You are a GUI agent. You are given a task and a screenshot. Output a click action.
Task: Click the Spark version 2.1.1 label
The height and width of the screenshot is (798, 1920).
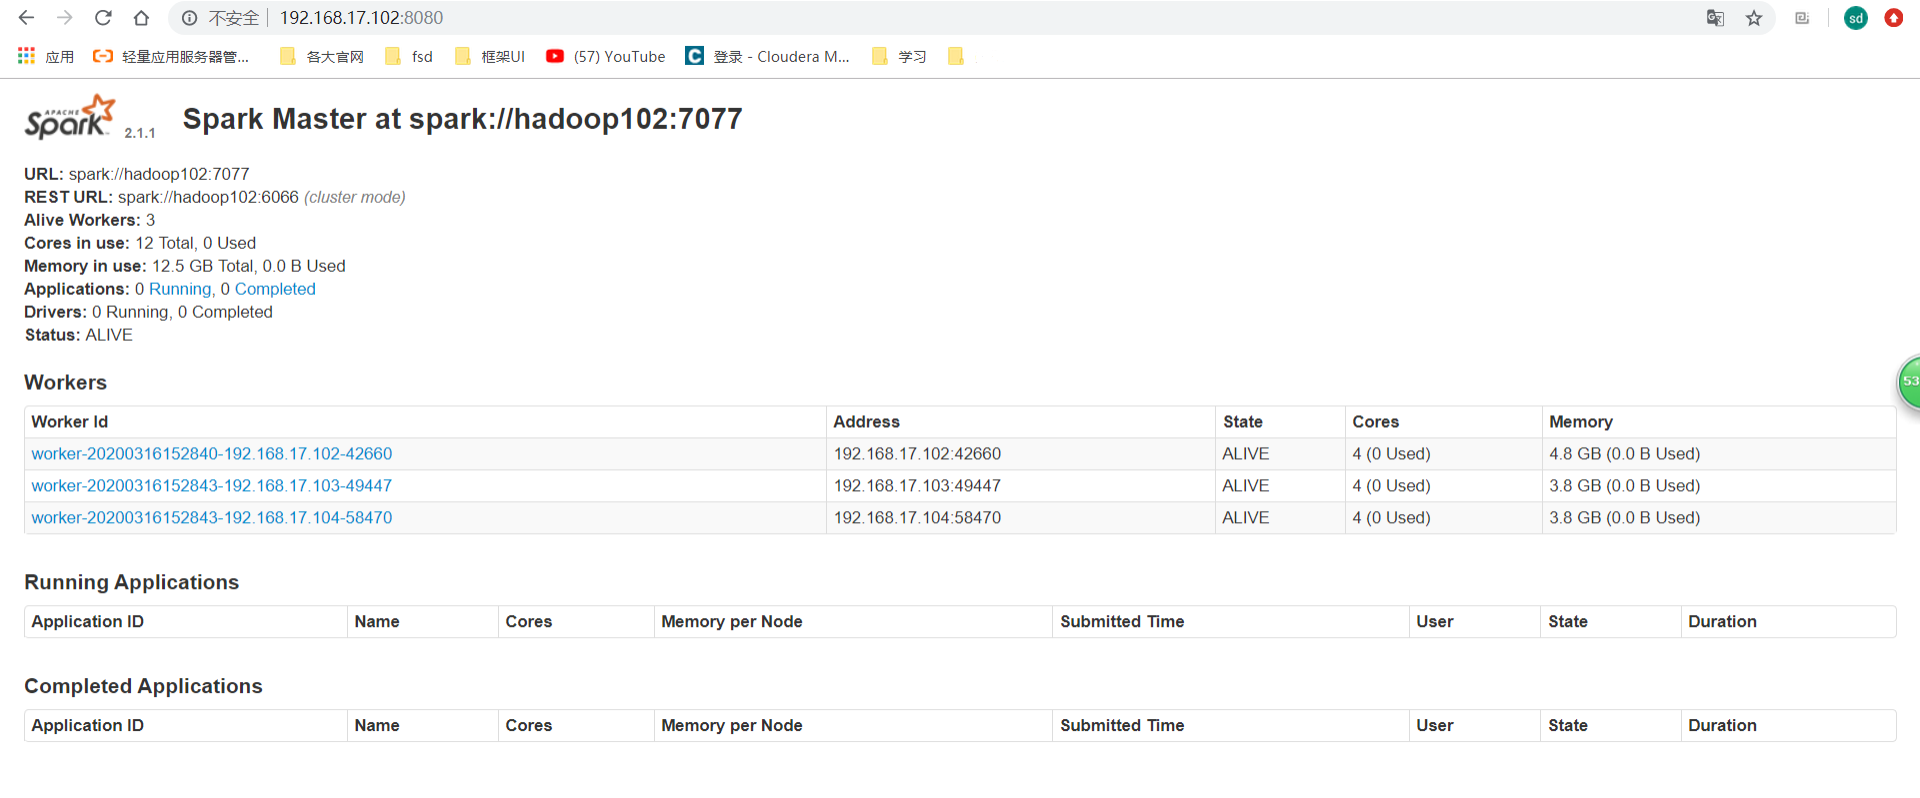(140, 133)
